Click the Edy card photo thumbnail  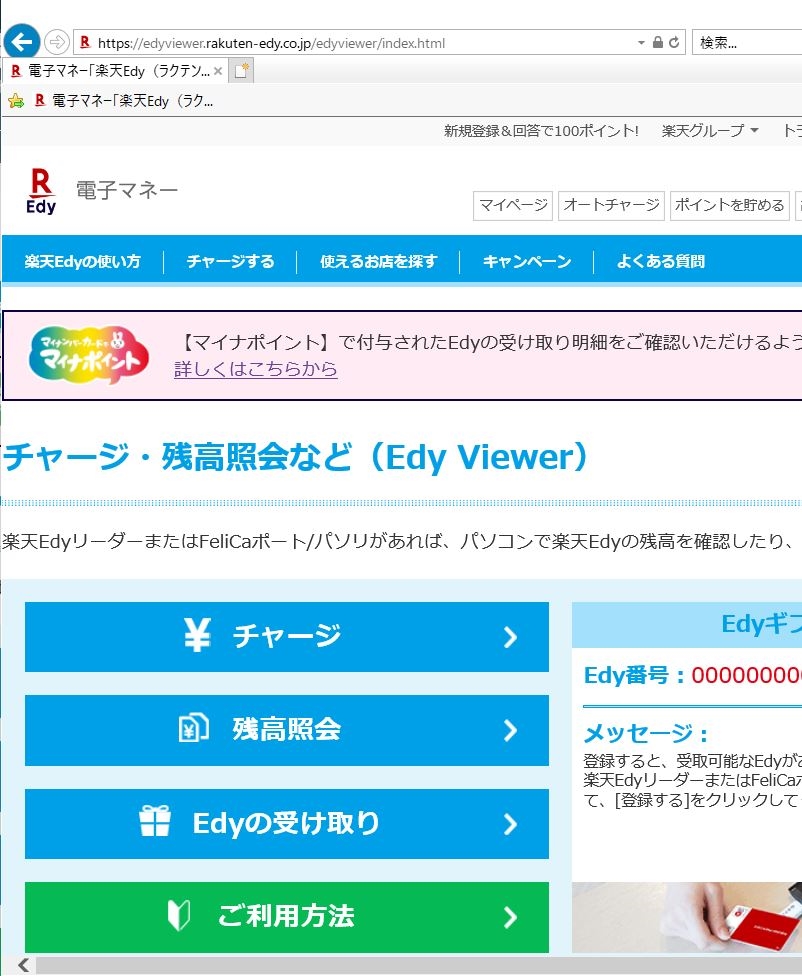pos(687,917)
